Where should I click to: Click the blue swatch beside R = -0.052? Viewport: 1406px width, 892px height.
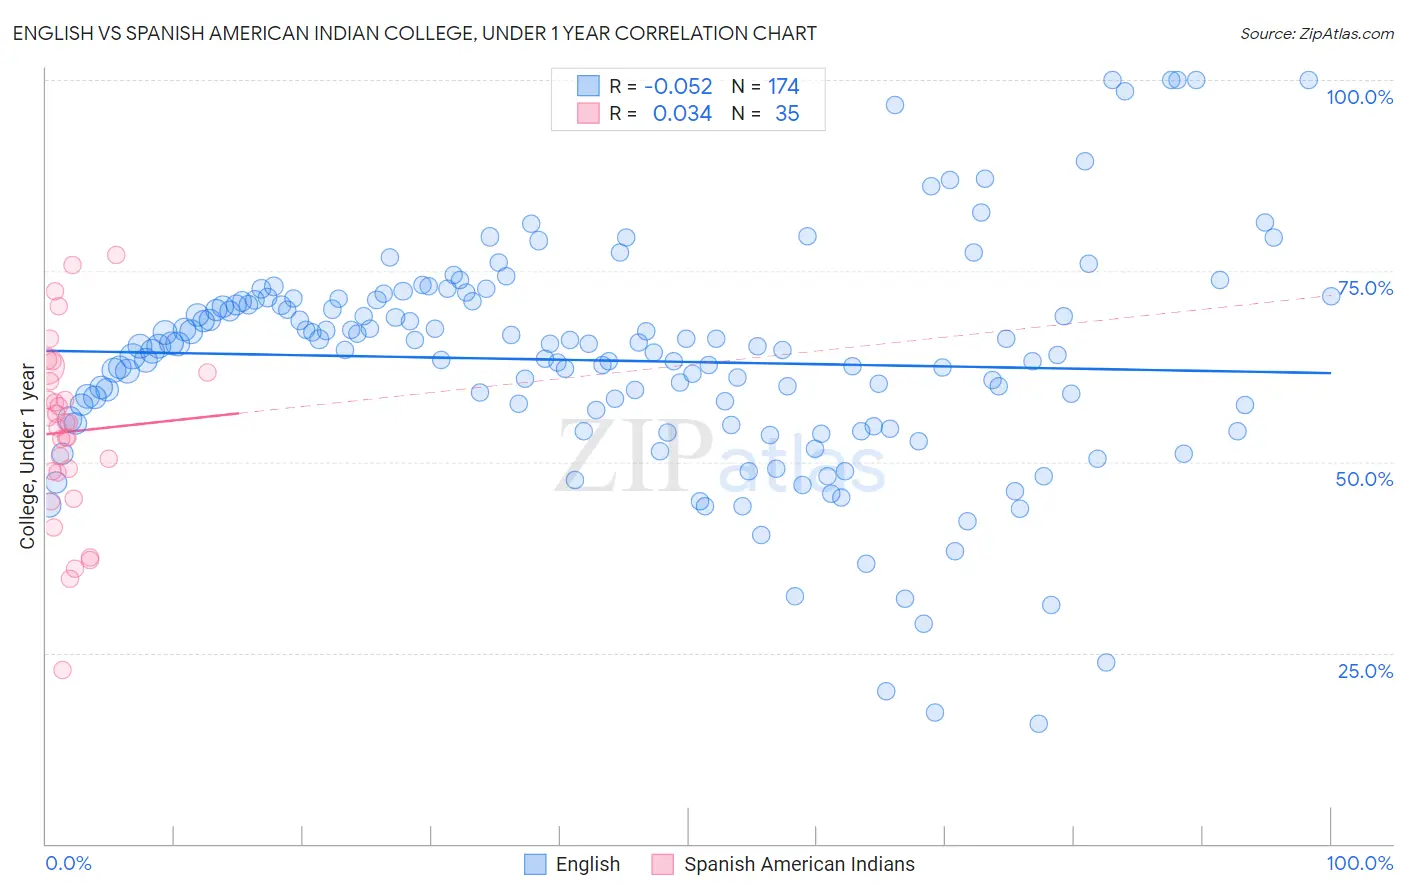[x=588, y=86]
